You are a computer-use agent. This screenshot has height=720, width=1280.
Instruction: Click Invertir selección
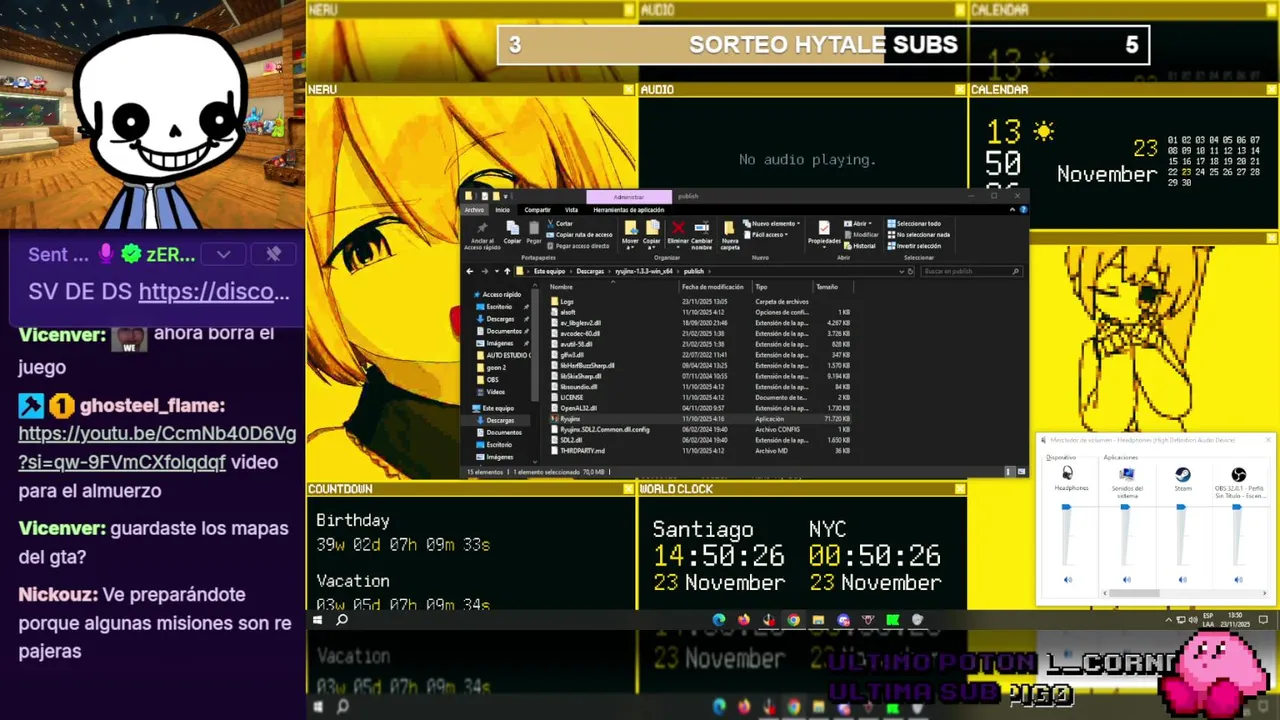pyautogui.click(x=914, y=246)
